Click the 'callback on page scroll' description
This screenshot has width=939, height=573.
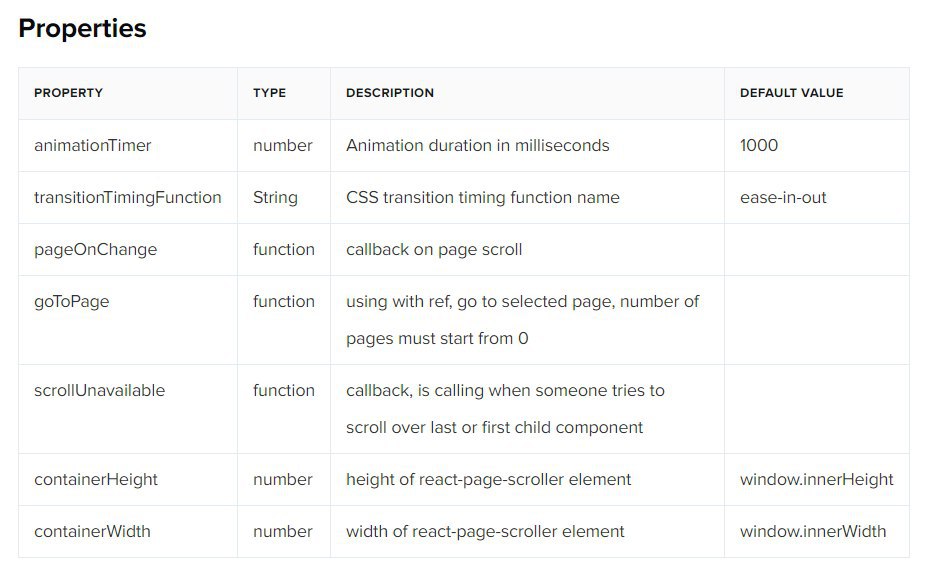click(434, 249)
